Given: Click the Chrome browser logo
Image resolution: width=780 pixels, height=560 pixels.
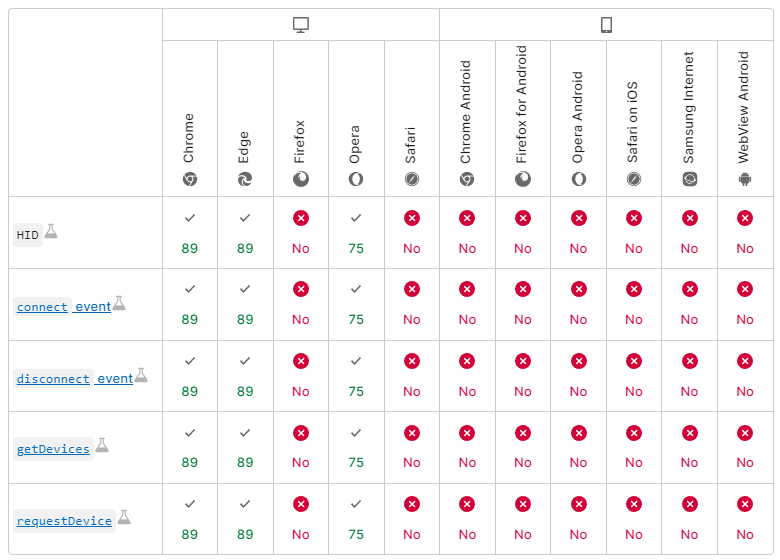Looking at the screenshot, I should pos(189,179).
